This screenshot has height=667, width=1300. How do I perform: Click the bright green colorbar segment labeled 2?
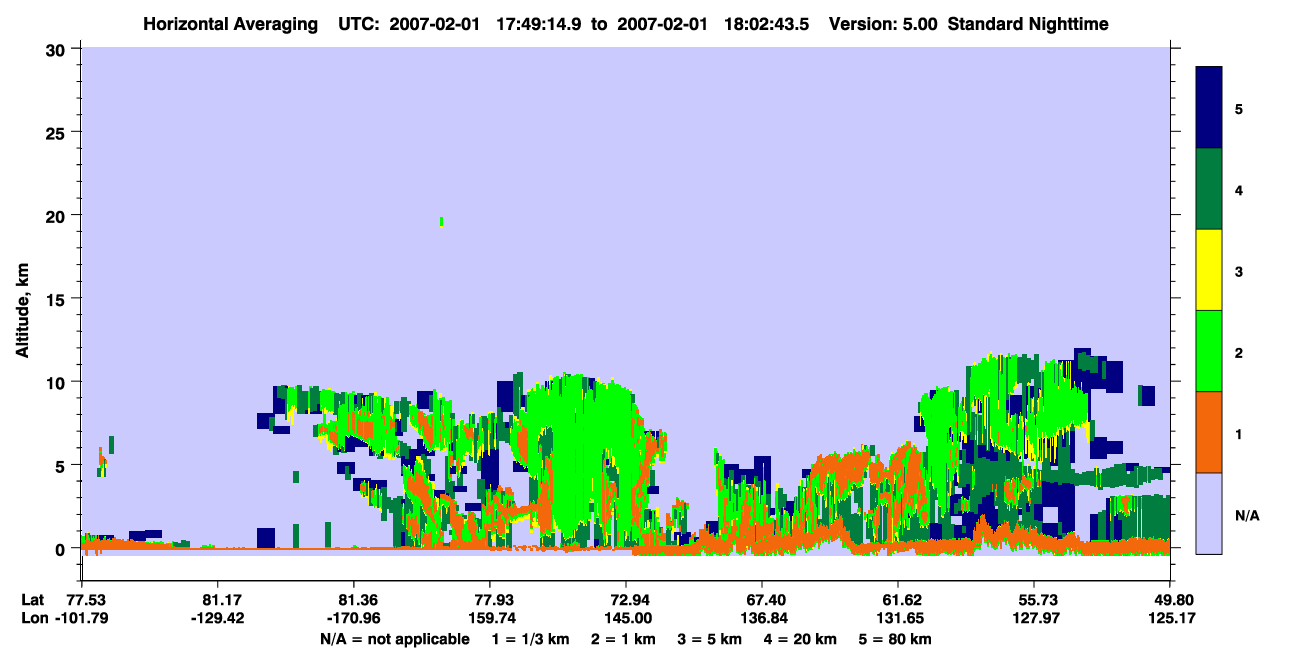[x=1209, y=351]
